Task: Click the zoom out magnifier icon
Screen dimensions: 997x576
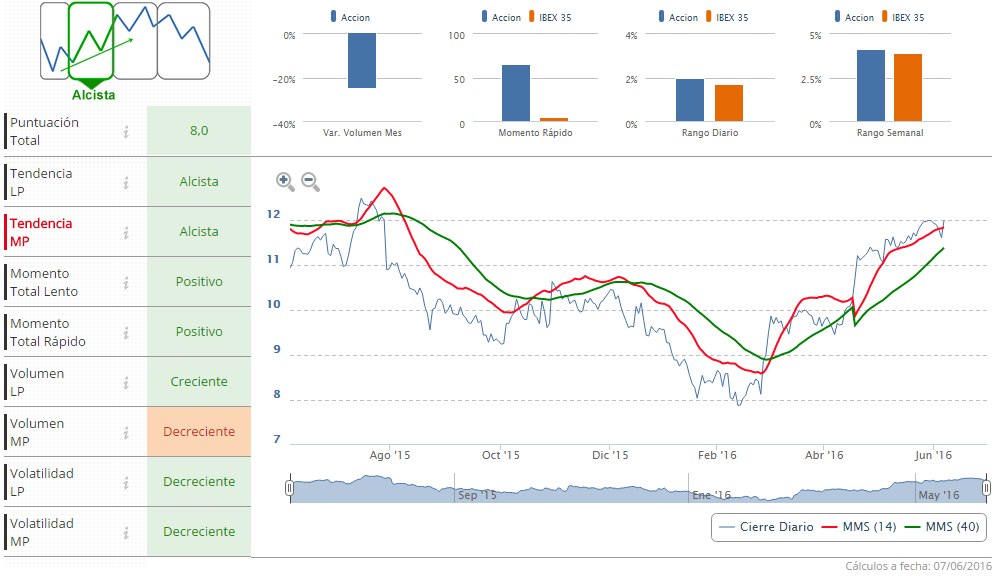Action: pyautogui.click(x=310, y=181)
